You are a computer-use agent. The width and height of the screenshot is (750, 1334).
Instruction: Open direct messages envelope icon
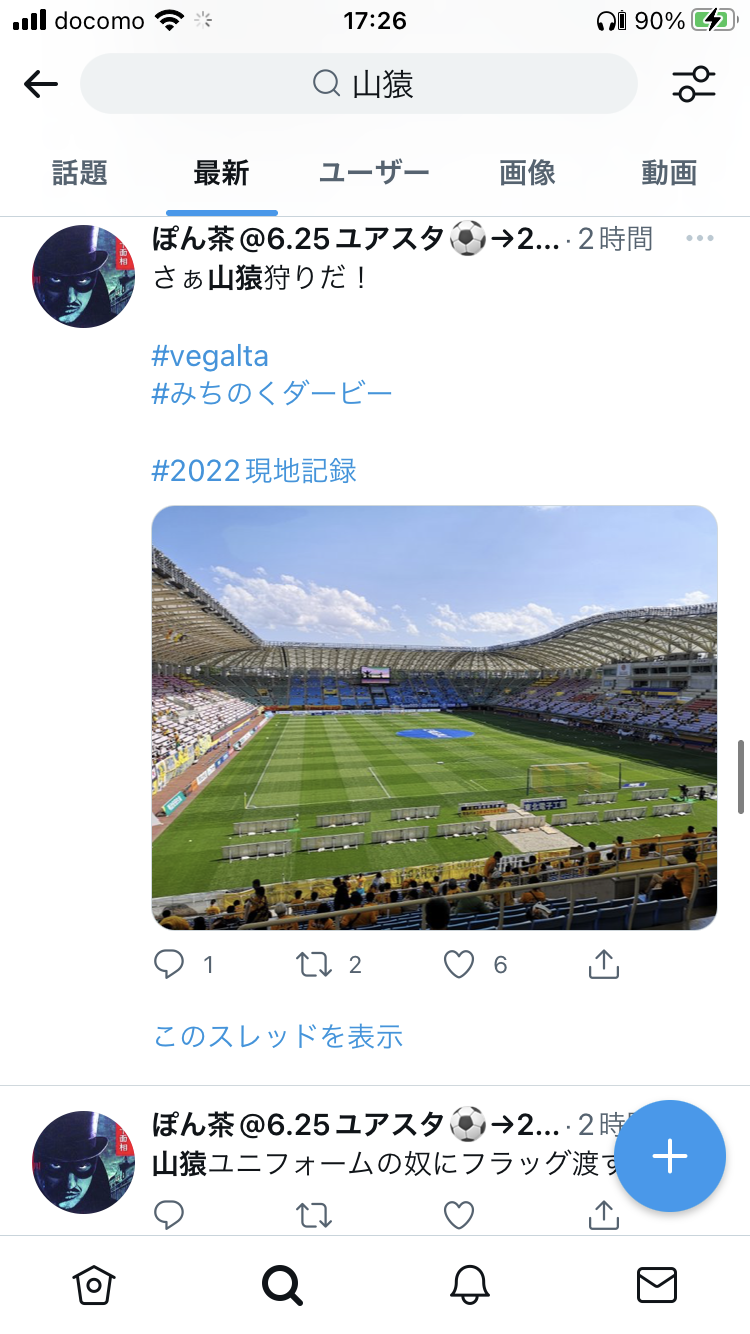click(657, 1285)
